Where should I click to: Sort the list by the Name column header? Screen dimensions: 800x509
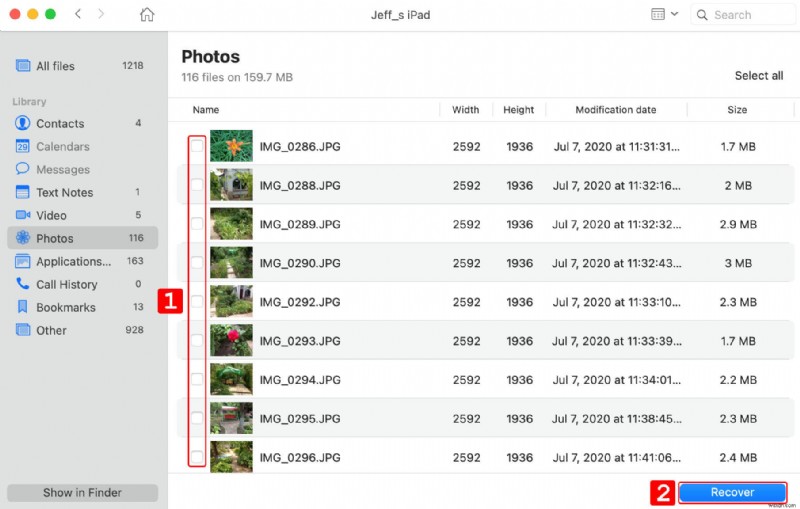click(206, 110)
